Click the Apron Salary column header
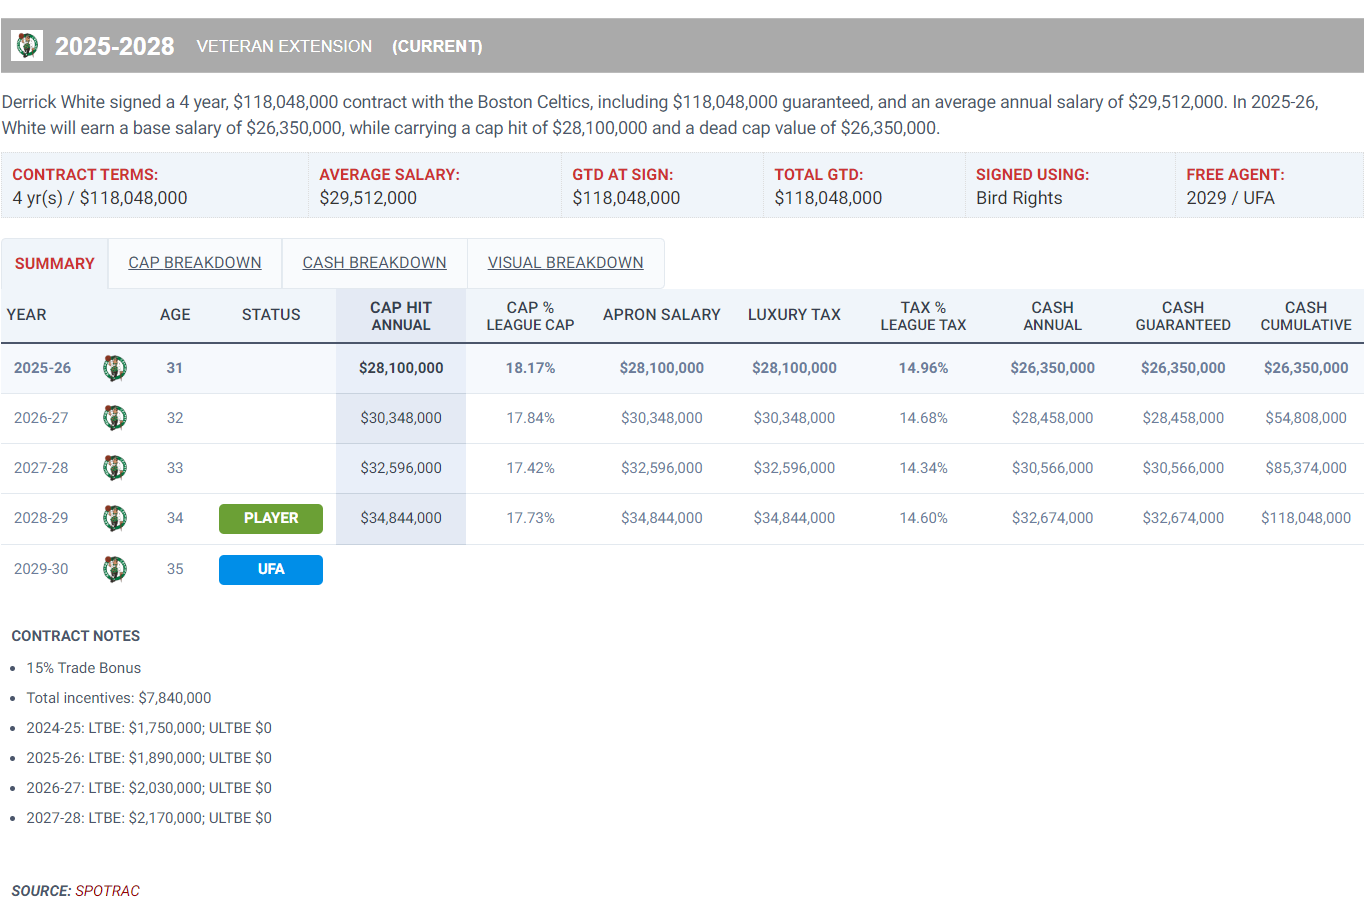Viewport: 1371px width, 915px height. coord(661,315)
